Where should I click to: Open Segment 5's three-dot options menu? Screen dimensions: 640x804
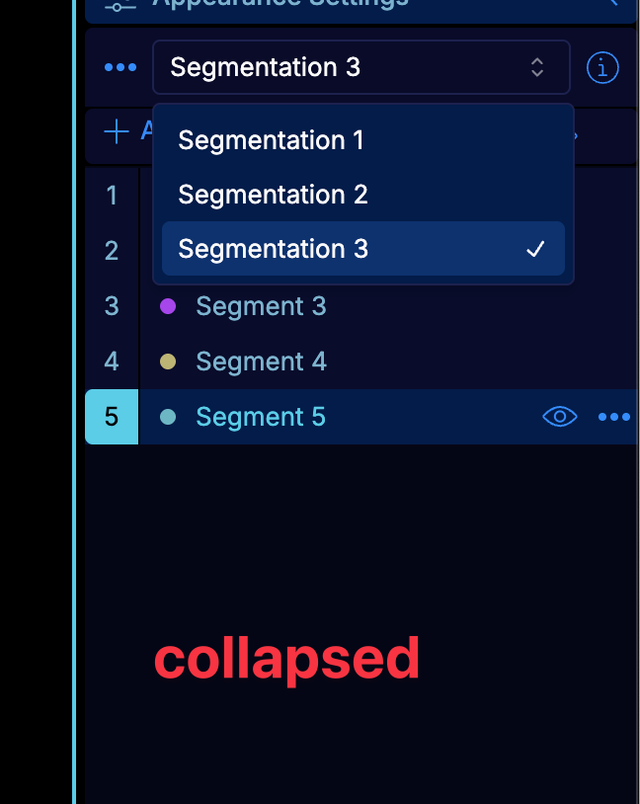point(614,417)
